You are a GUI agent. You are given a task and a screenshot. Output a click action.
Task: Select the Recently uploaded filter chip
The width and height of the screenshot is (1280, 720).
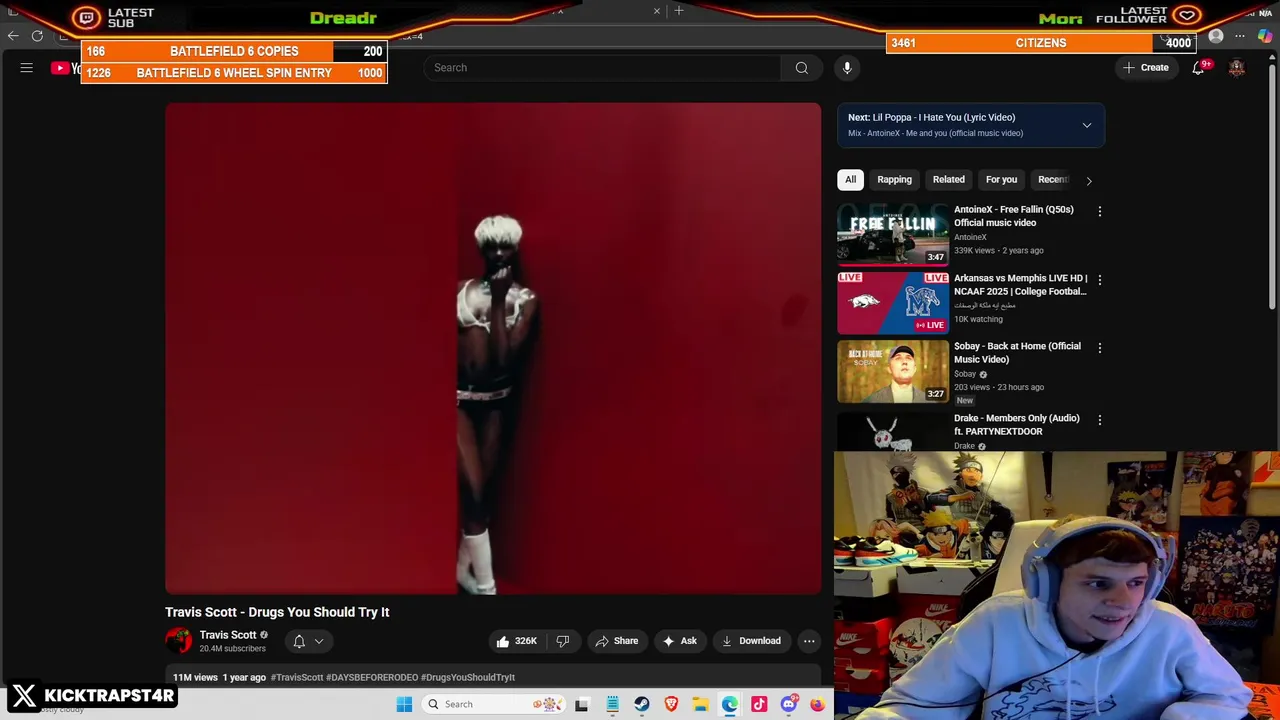1053,180
